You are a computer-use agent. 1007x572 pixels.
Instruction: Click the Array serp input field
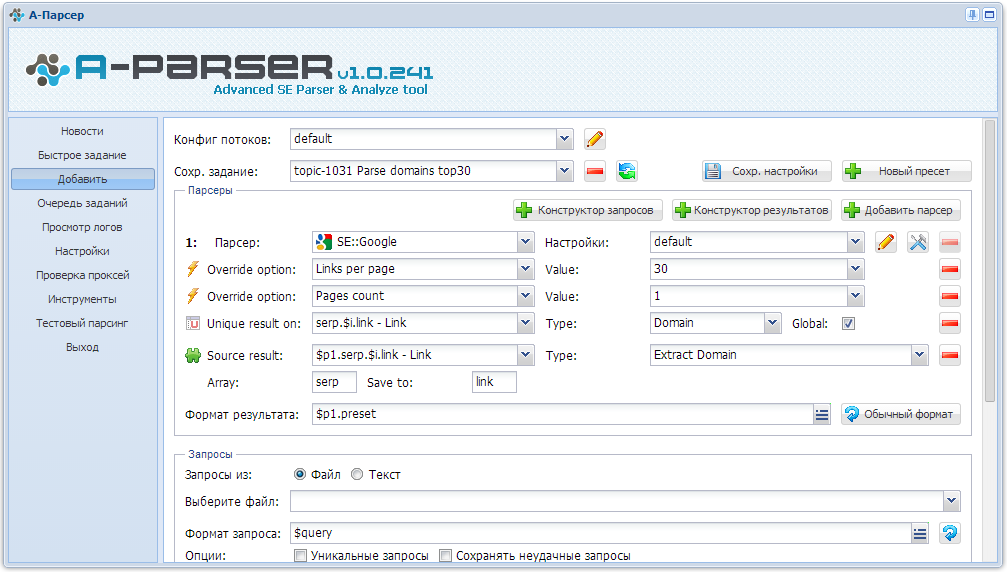tap(334, 382)
